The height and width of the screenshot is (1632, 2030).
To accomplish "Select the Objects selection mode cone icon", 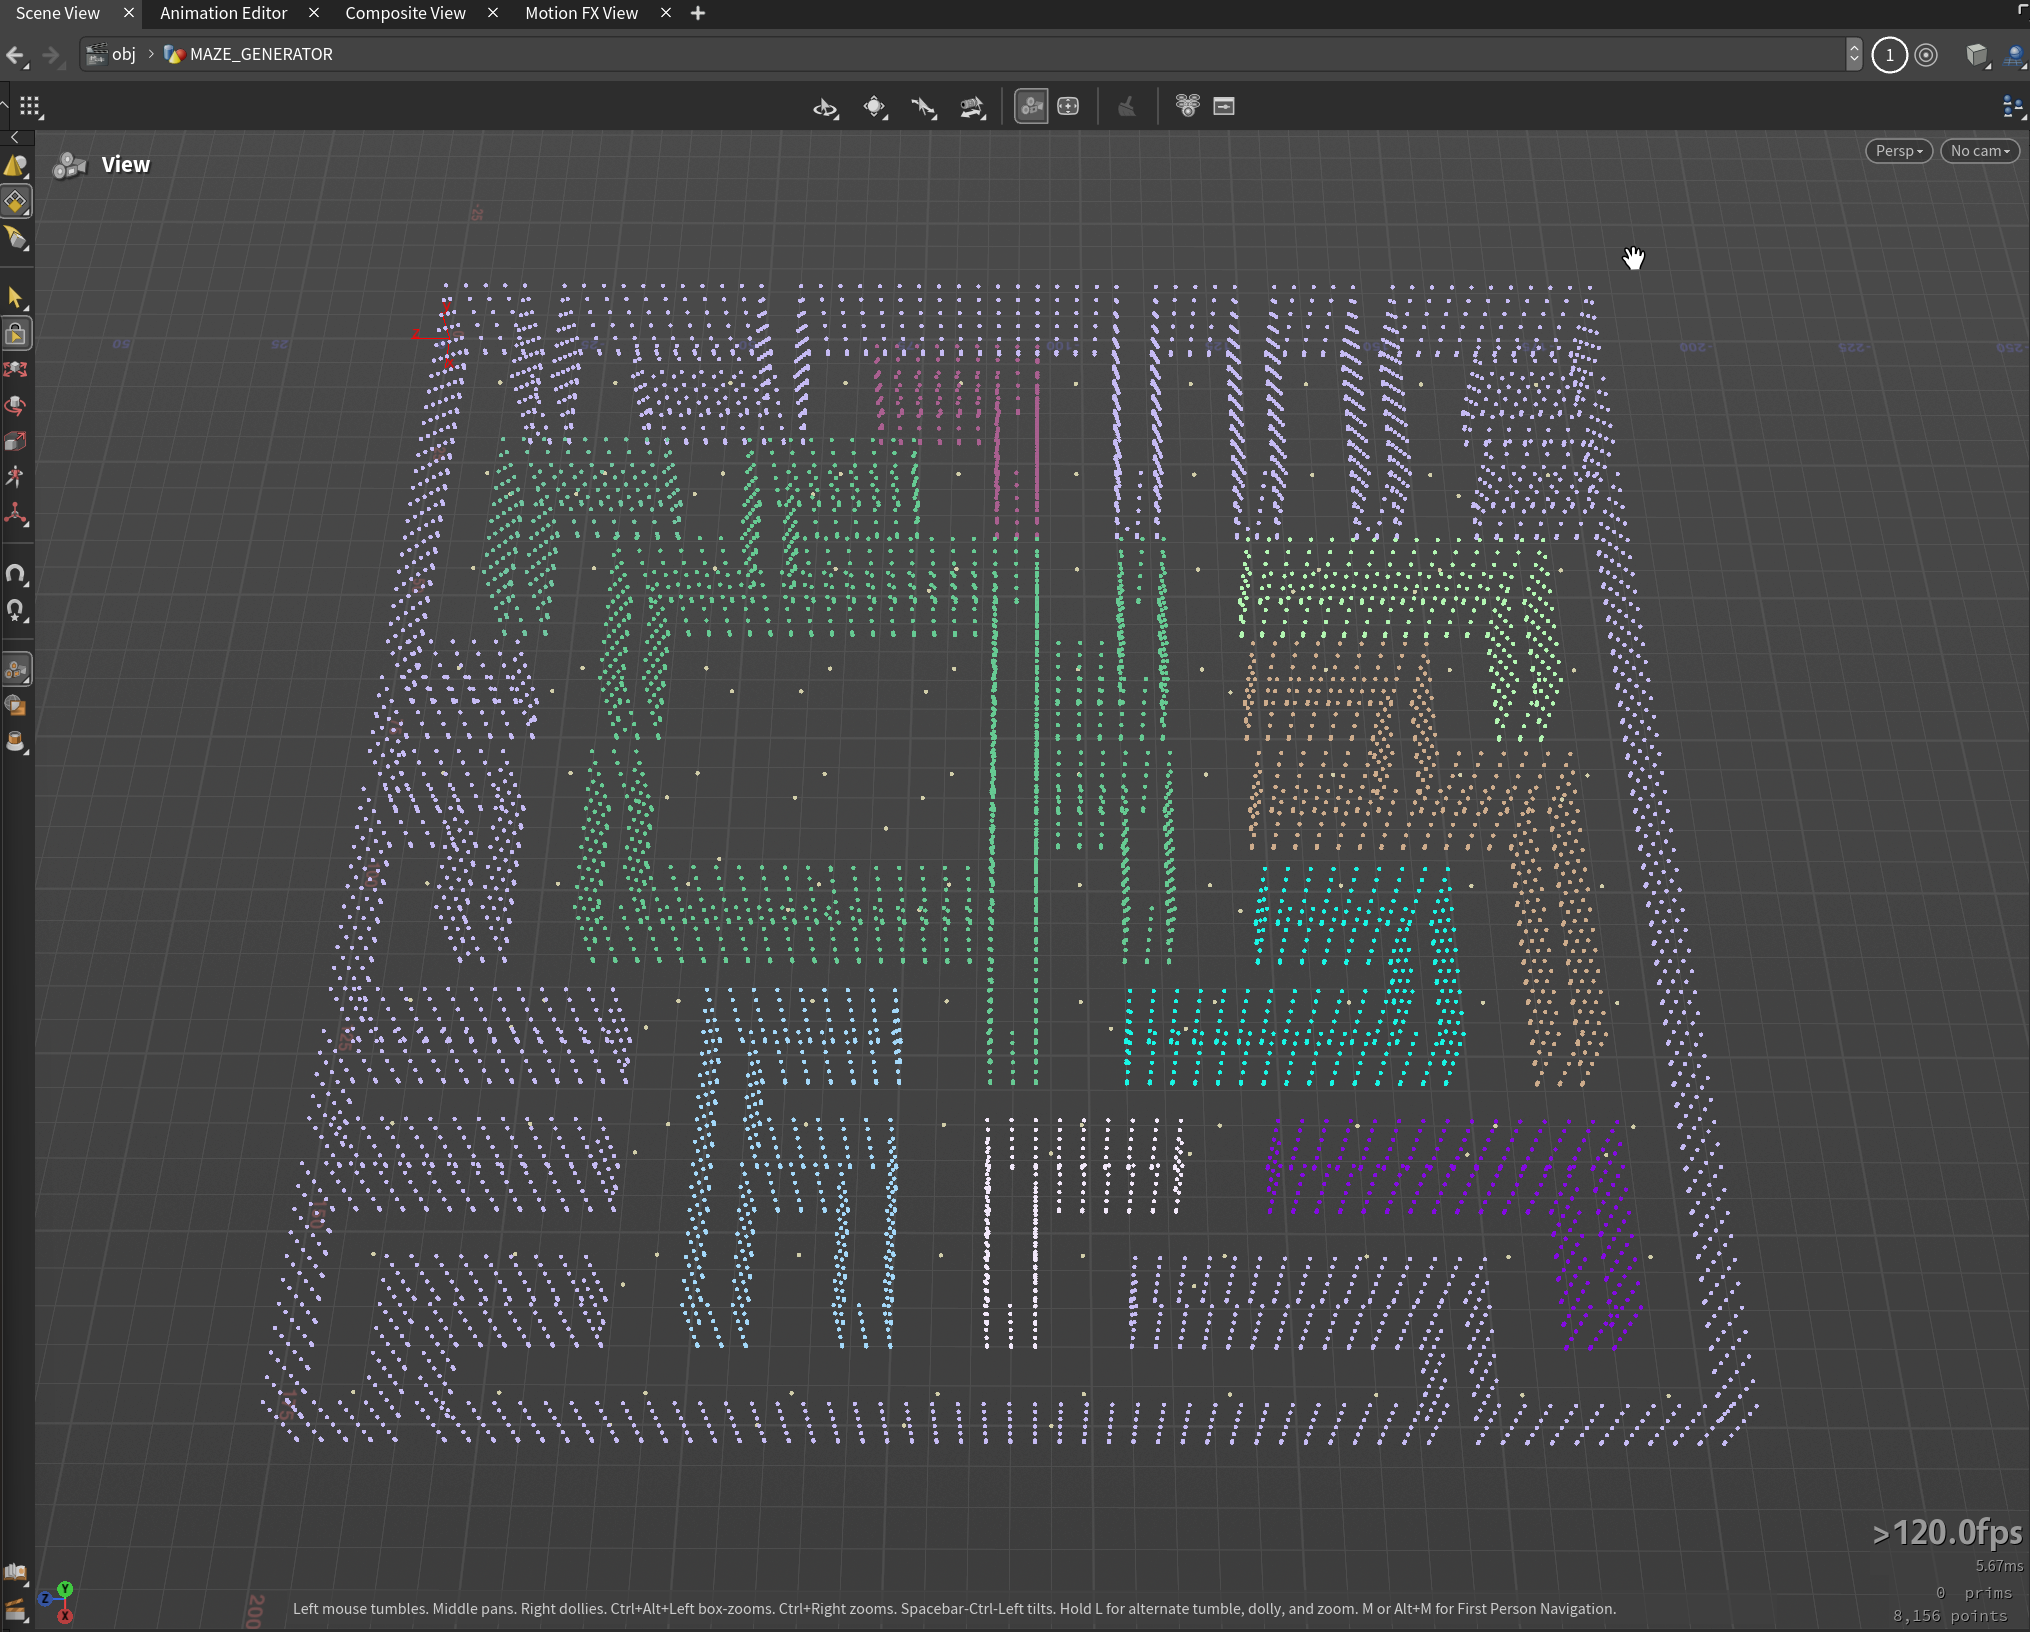I will pos(15,165).
